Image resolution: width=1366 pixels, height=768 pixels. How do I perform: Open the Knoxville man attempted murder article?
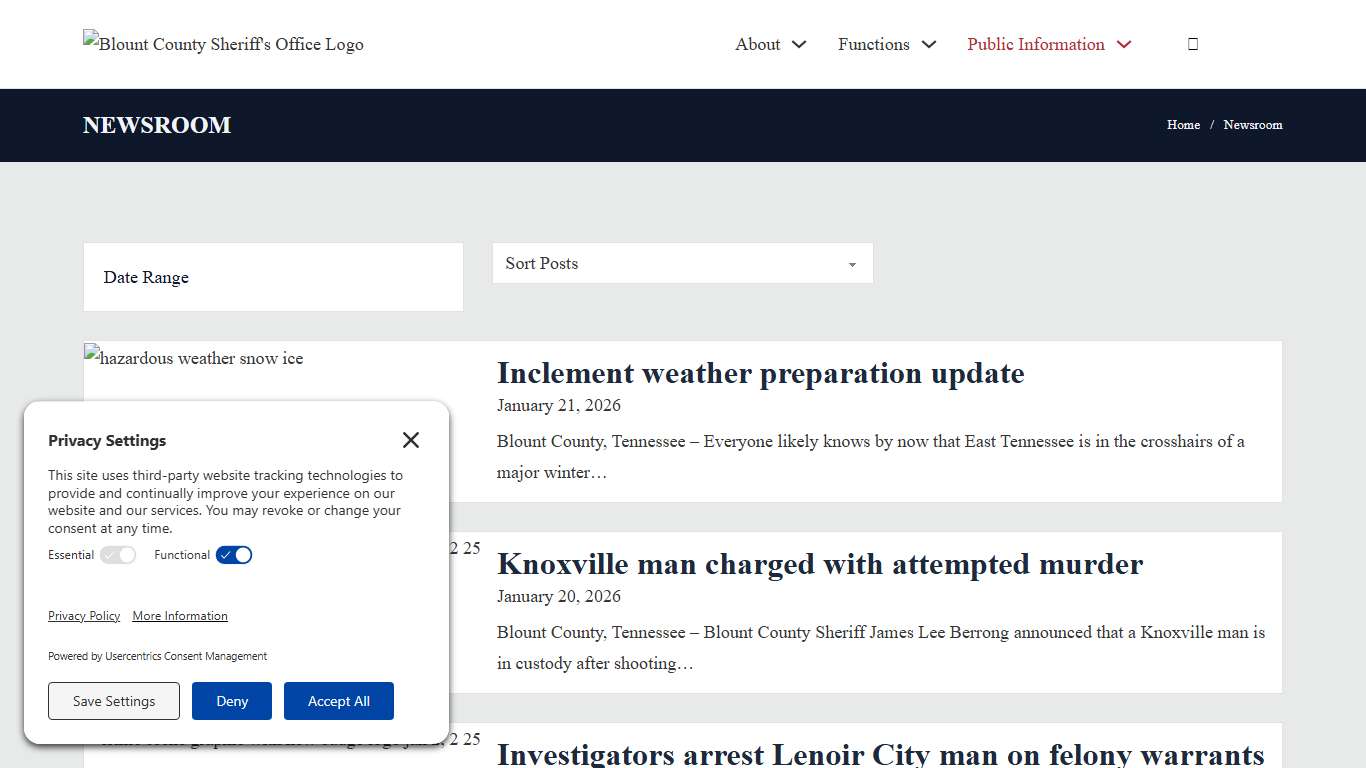point(820,564)
